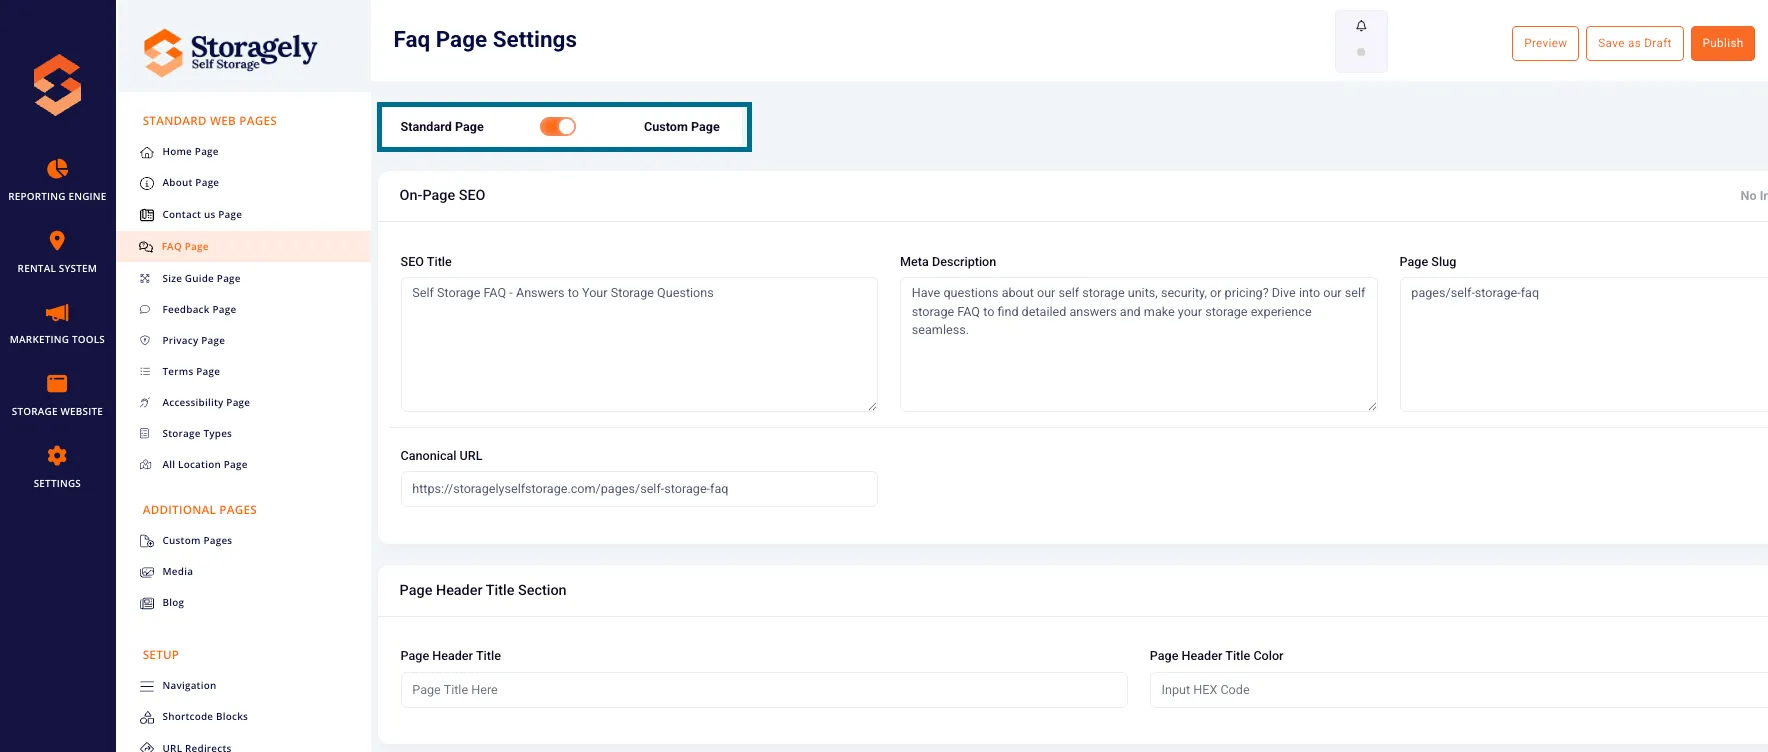Click the Preview button

(x=1545, y=43)
